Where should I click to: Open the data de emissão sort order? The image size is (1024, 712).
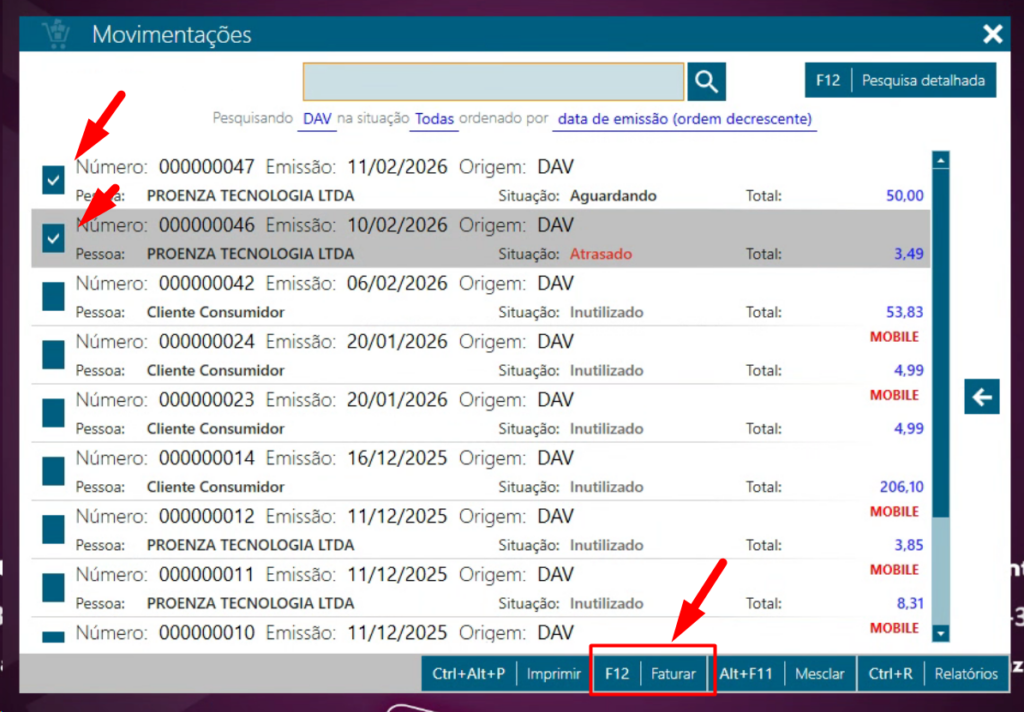pos(685,119)
